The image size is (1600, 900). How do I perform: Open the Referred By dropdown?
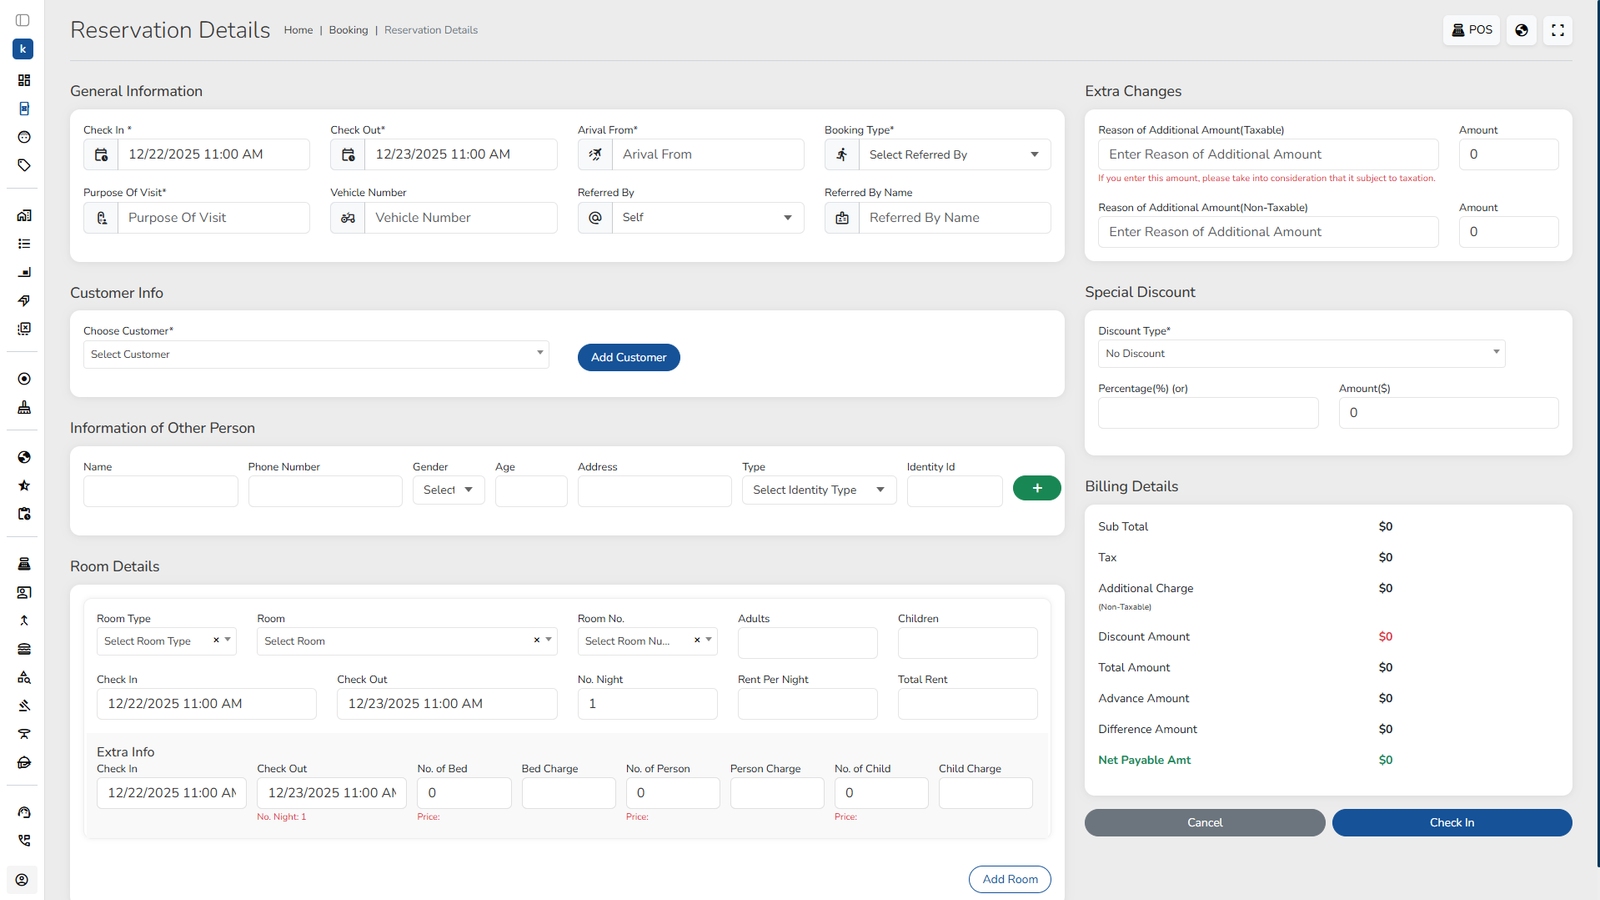(x=707, y=218)
